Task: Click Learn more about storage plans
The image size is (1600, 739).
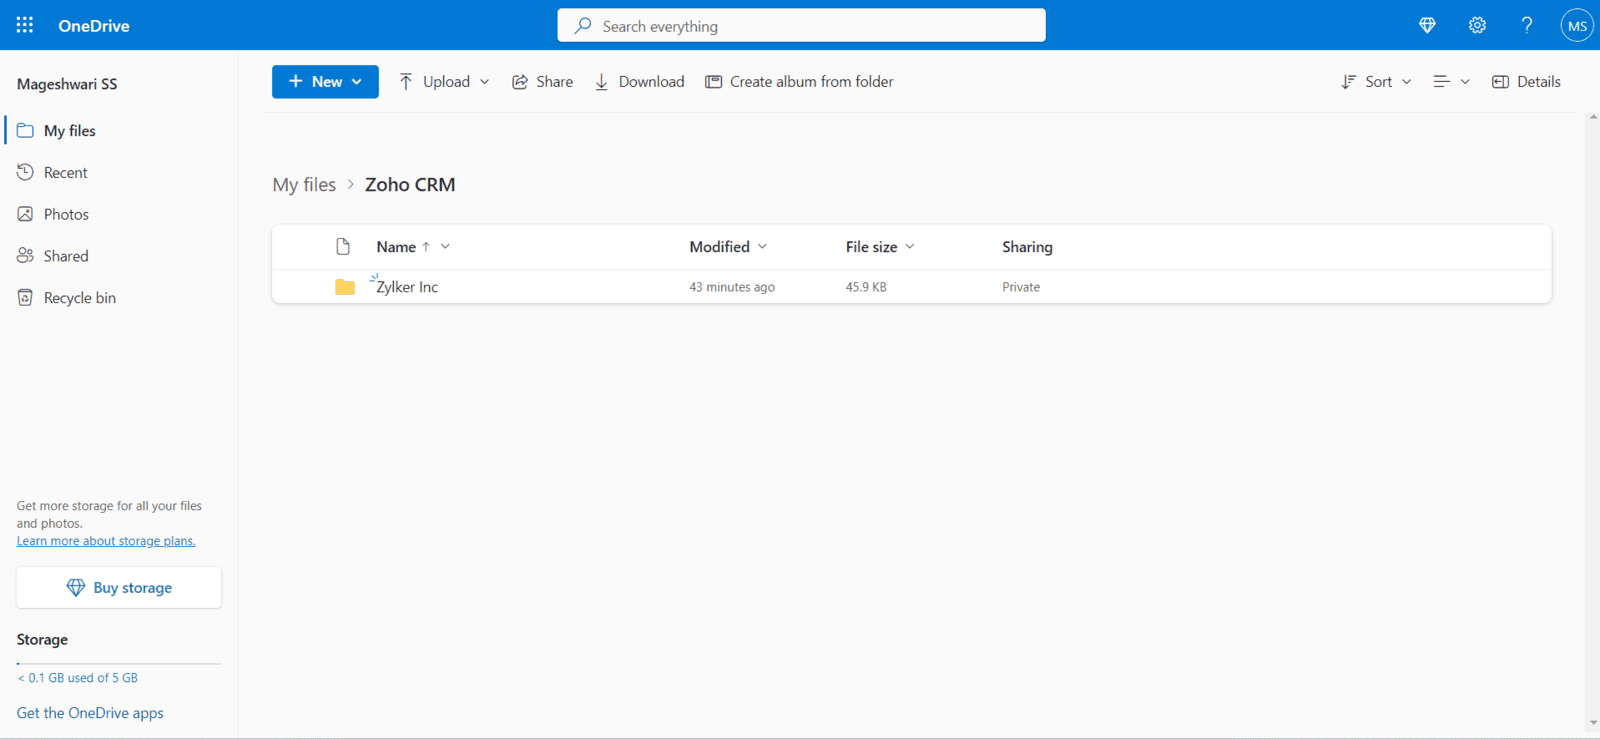Action: (x=106, y=541)
